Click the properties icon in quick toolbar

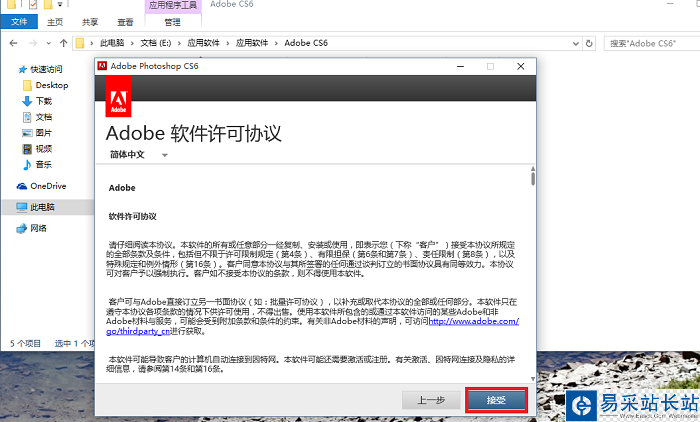pos(33,5)
